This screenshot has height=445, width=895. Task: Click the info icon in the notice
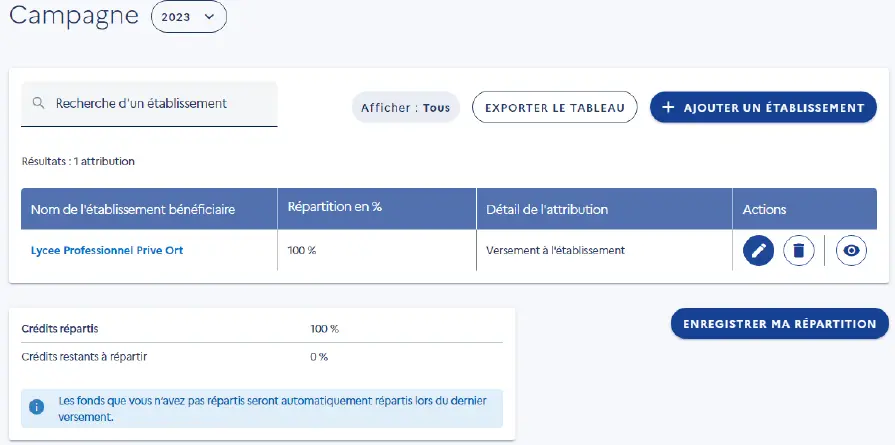[37, 407]
